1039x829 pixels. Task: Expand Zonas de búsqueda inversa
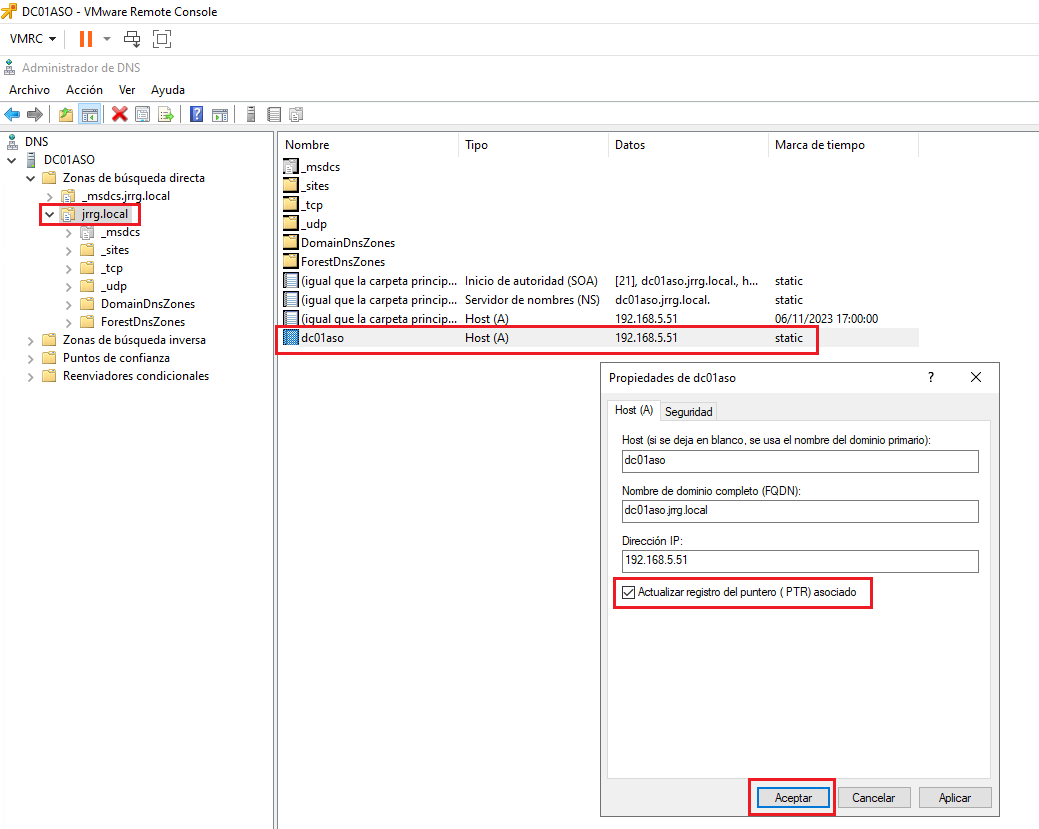[30, 340]
